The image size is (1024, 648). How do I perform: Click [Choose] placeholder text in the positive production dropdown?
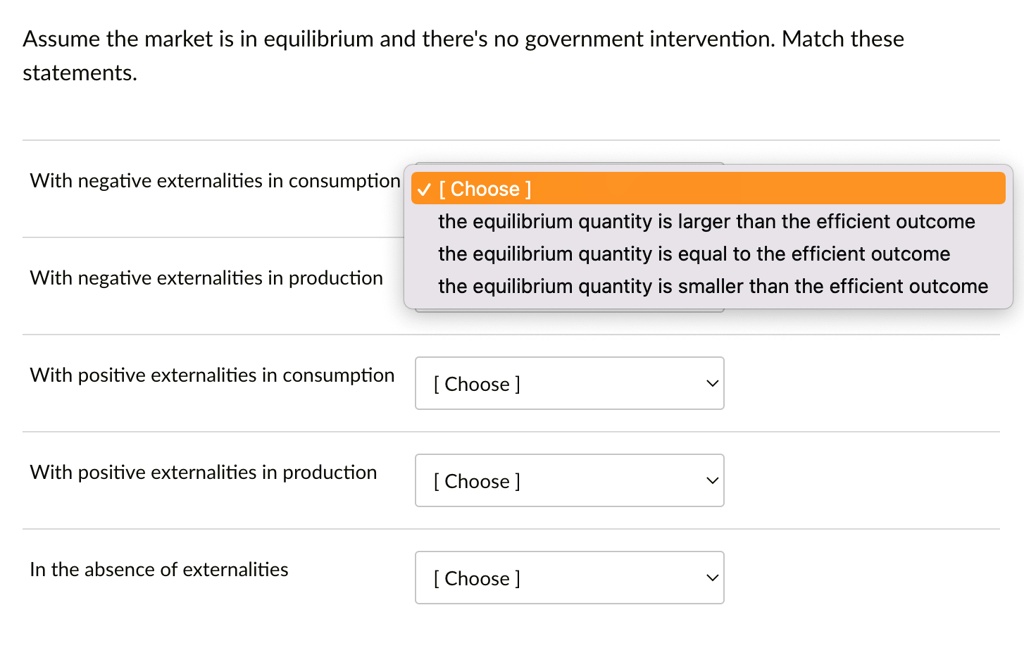point(477,482)
